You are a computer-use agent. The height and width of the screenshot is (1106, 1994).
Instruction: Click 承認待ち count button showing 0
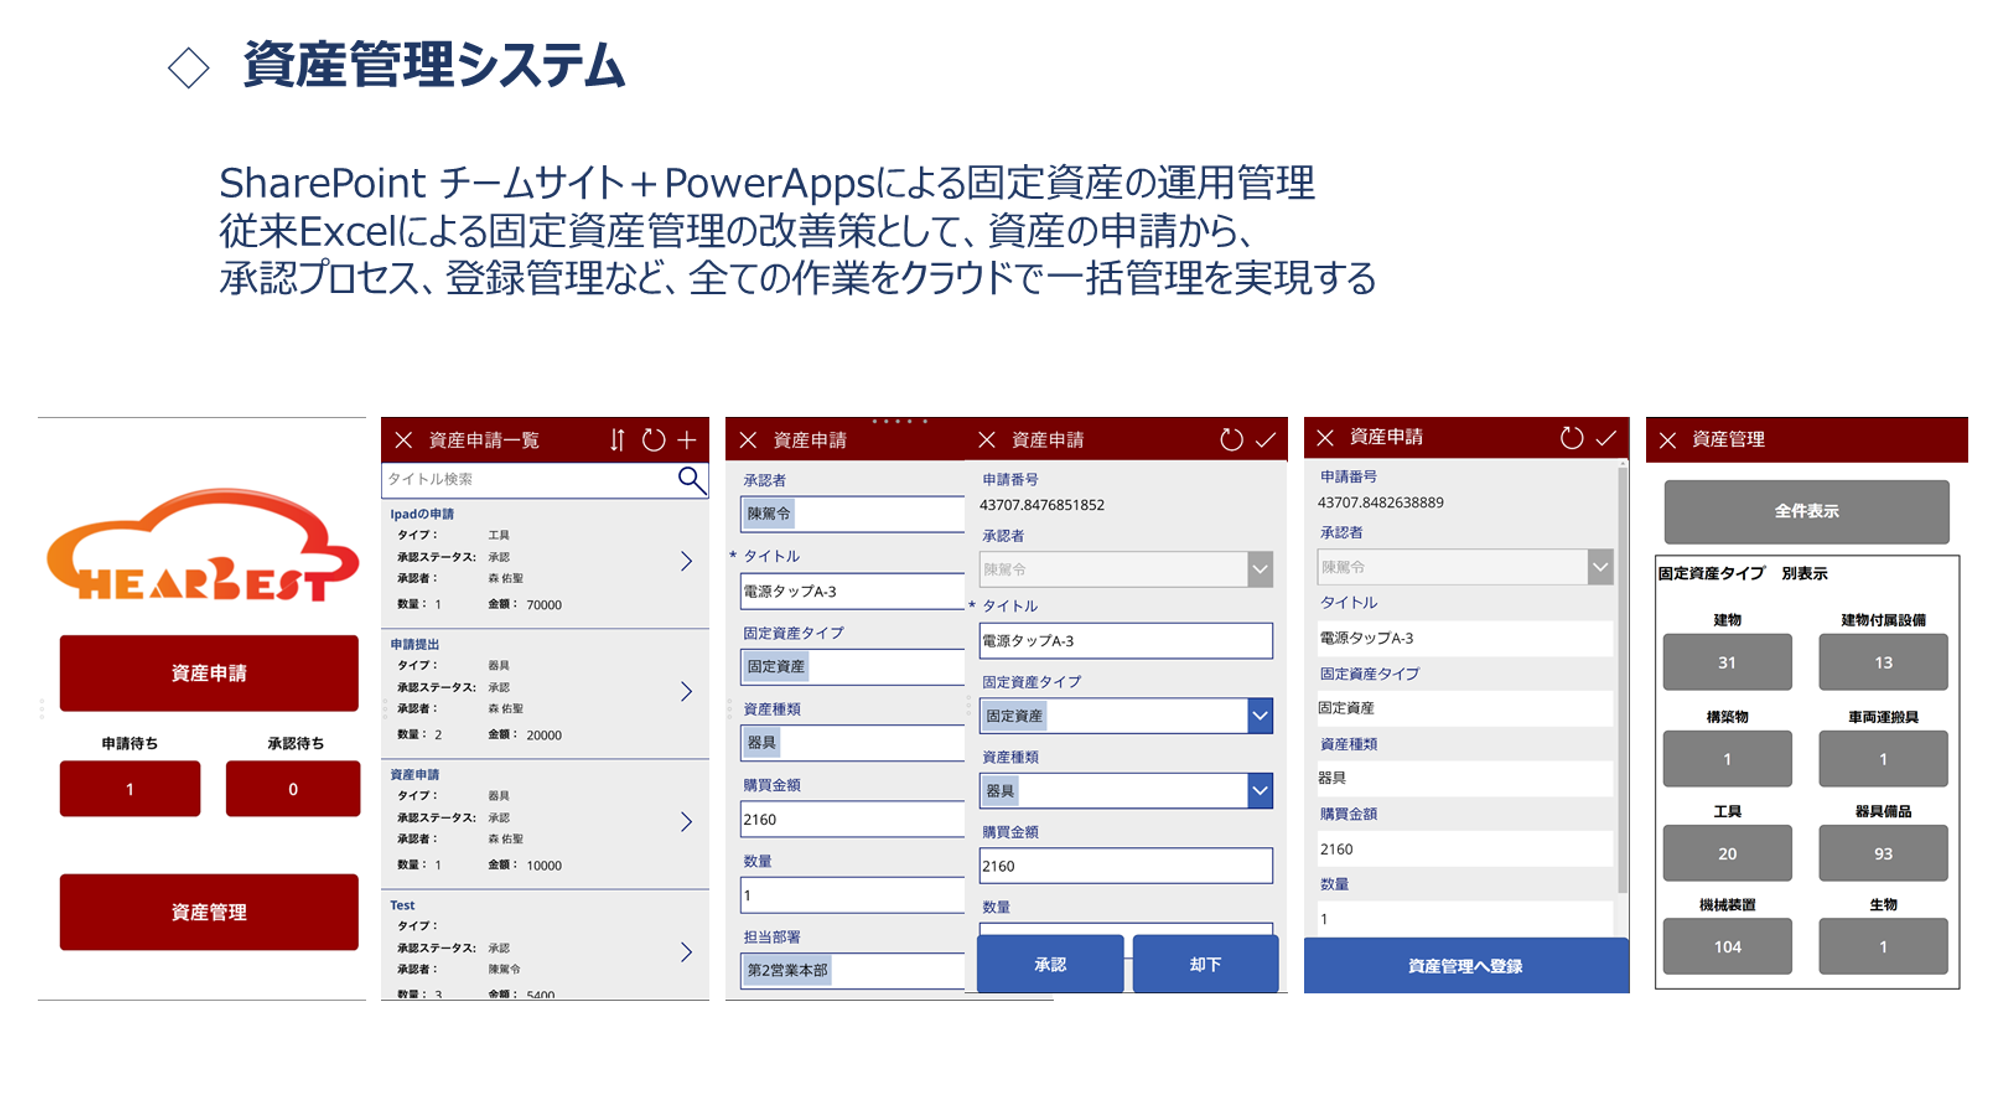click(293, 789)
